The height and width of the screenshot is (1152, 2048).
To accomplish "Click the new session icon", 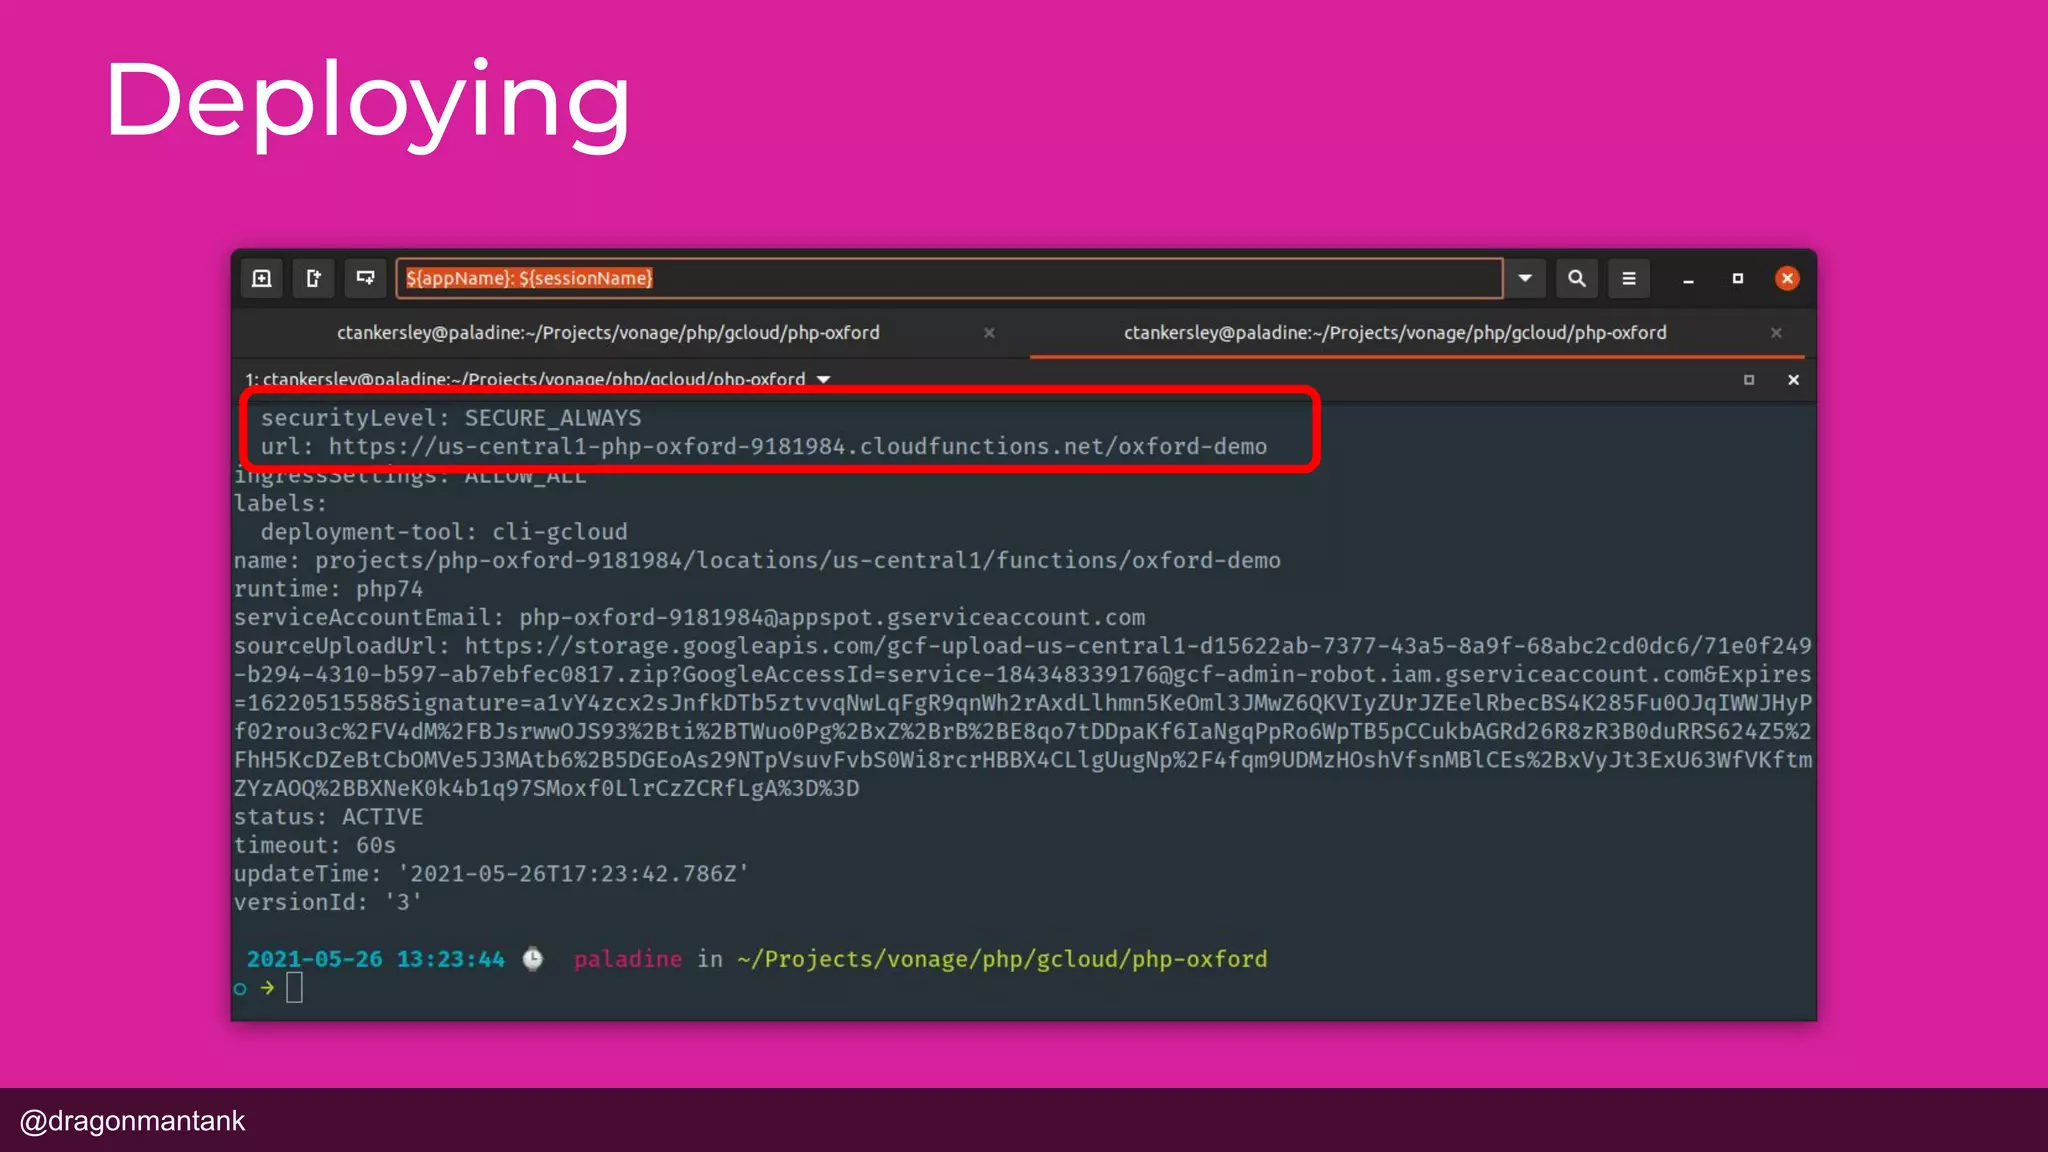I will [x=262, y=278].
